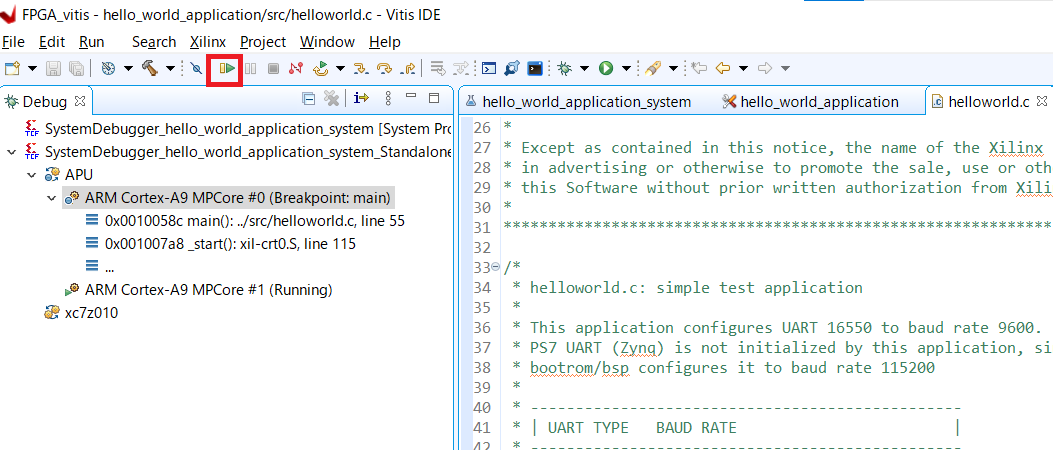Open the Help menu
Screen dimensions: 1053x450
click(x=385, y=42)
